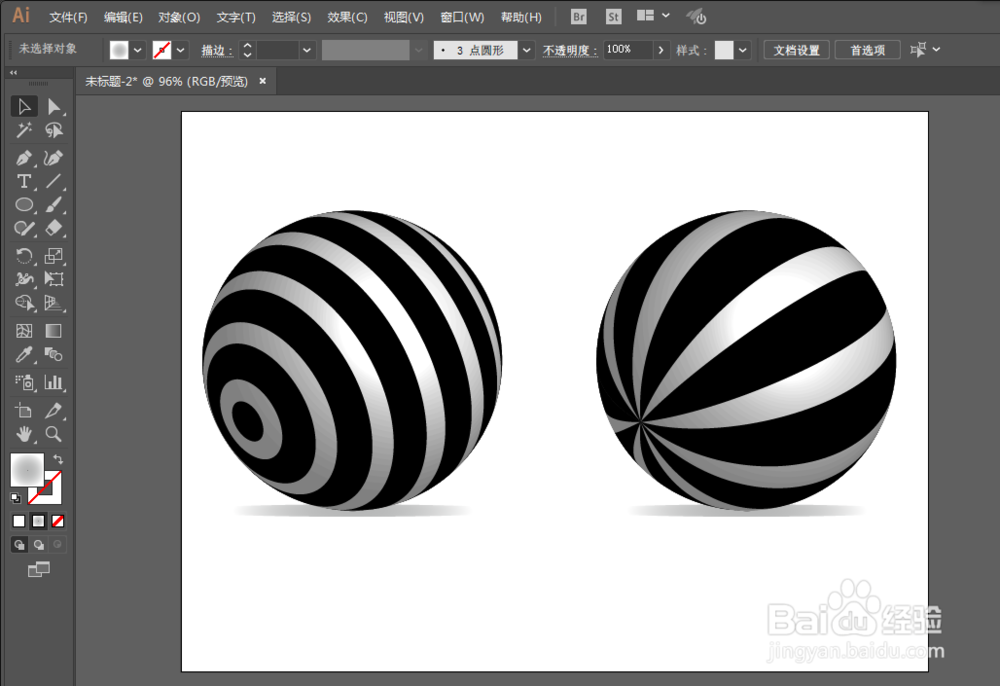Enable Draw Normal mode
Screen dimensions: 1000x686
[x=19, y=544]
